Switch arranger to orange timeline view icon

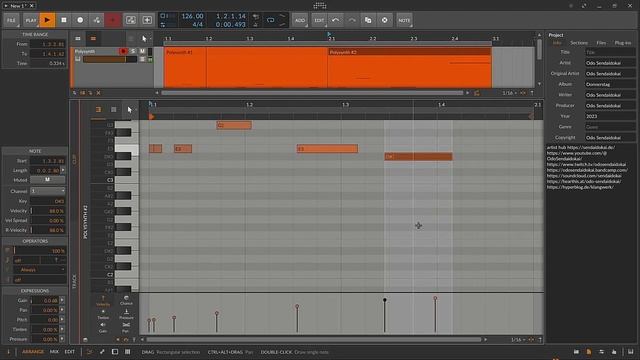93,38
